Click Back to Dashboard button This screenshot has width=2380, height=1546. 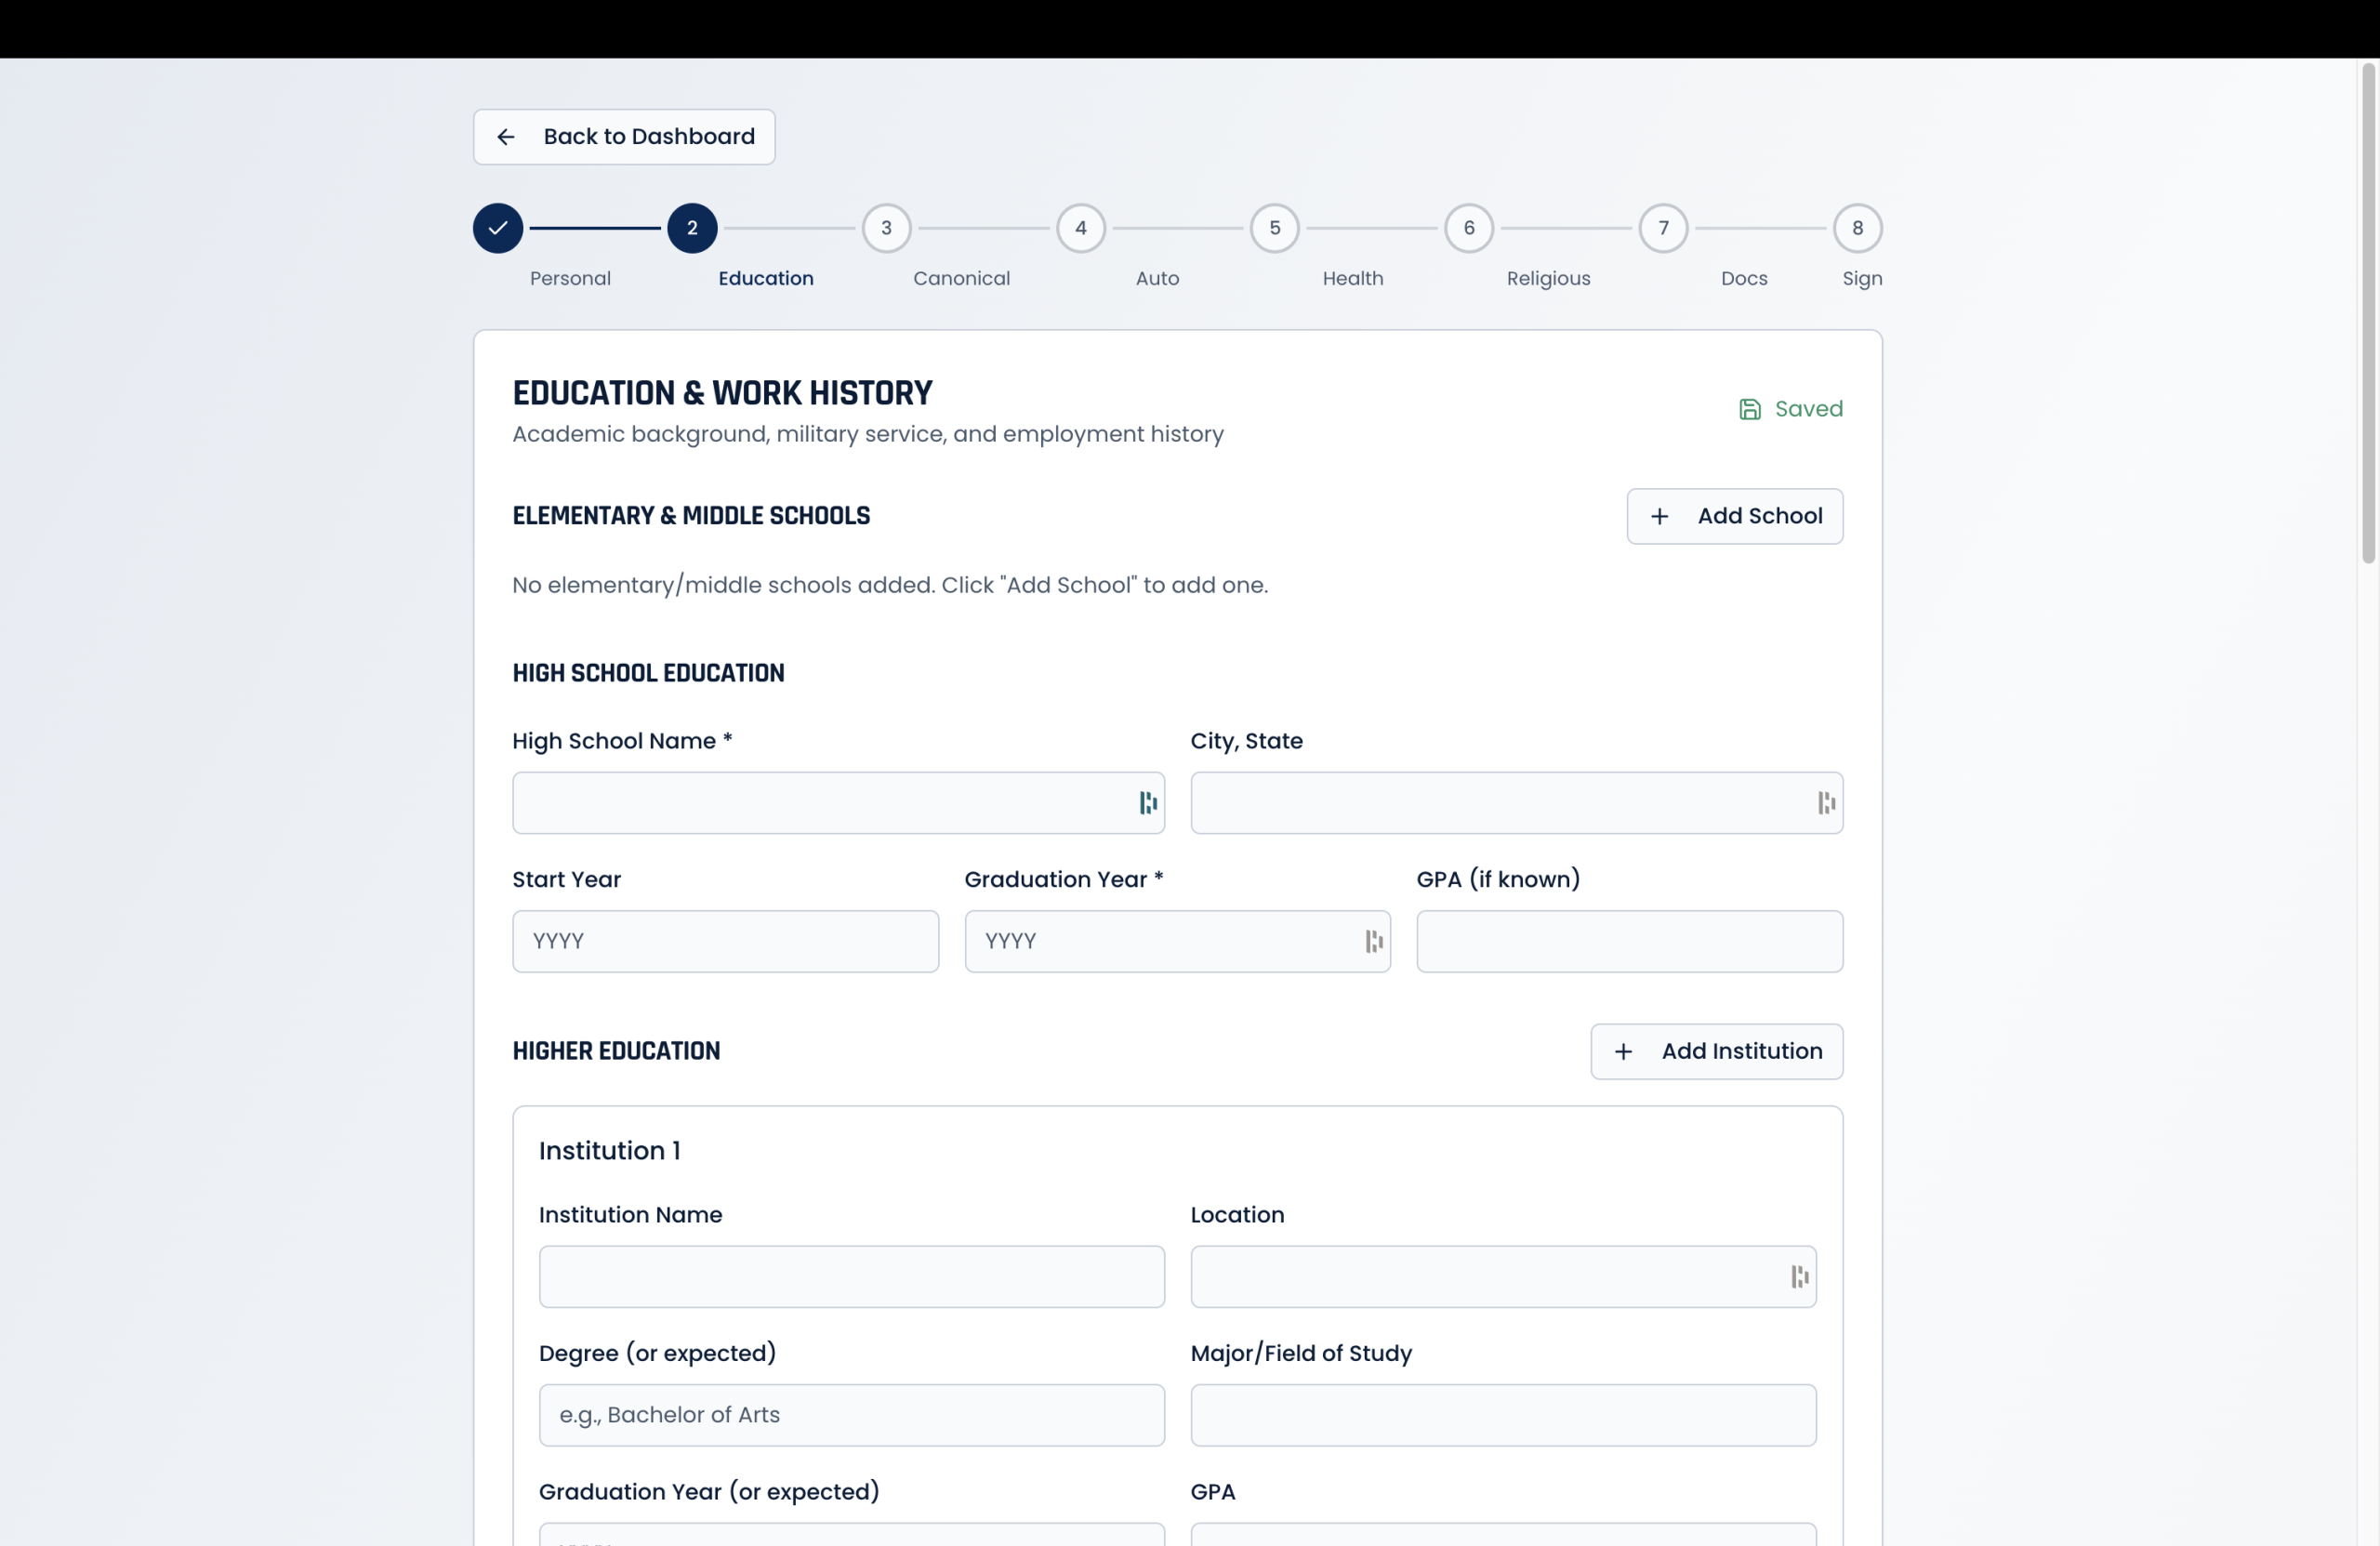click(624, 137)
